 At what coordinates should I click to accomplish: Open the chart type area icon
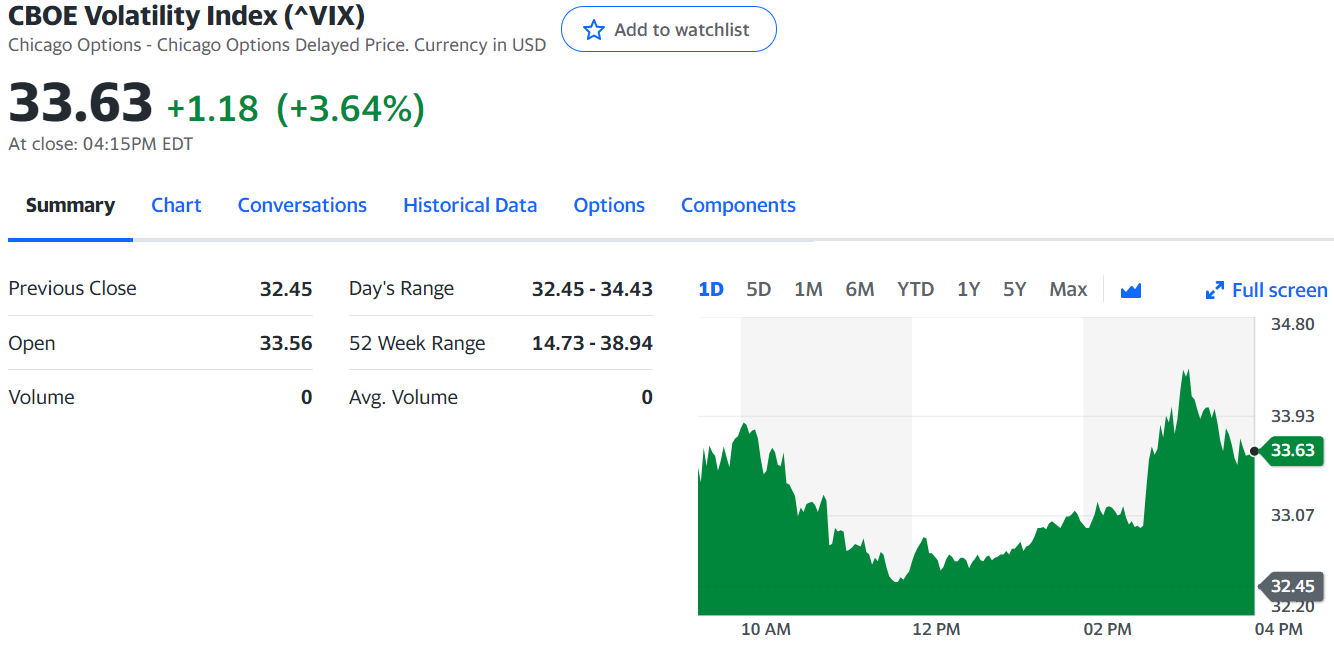click(x=1131, y=291)
